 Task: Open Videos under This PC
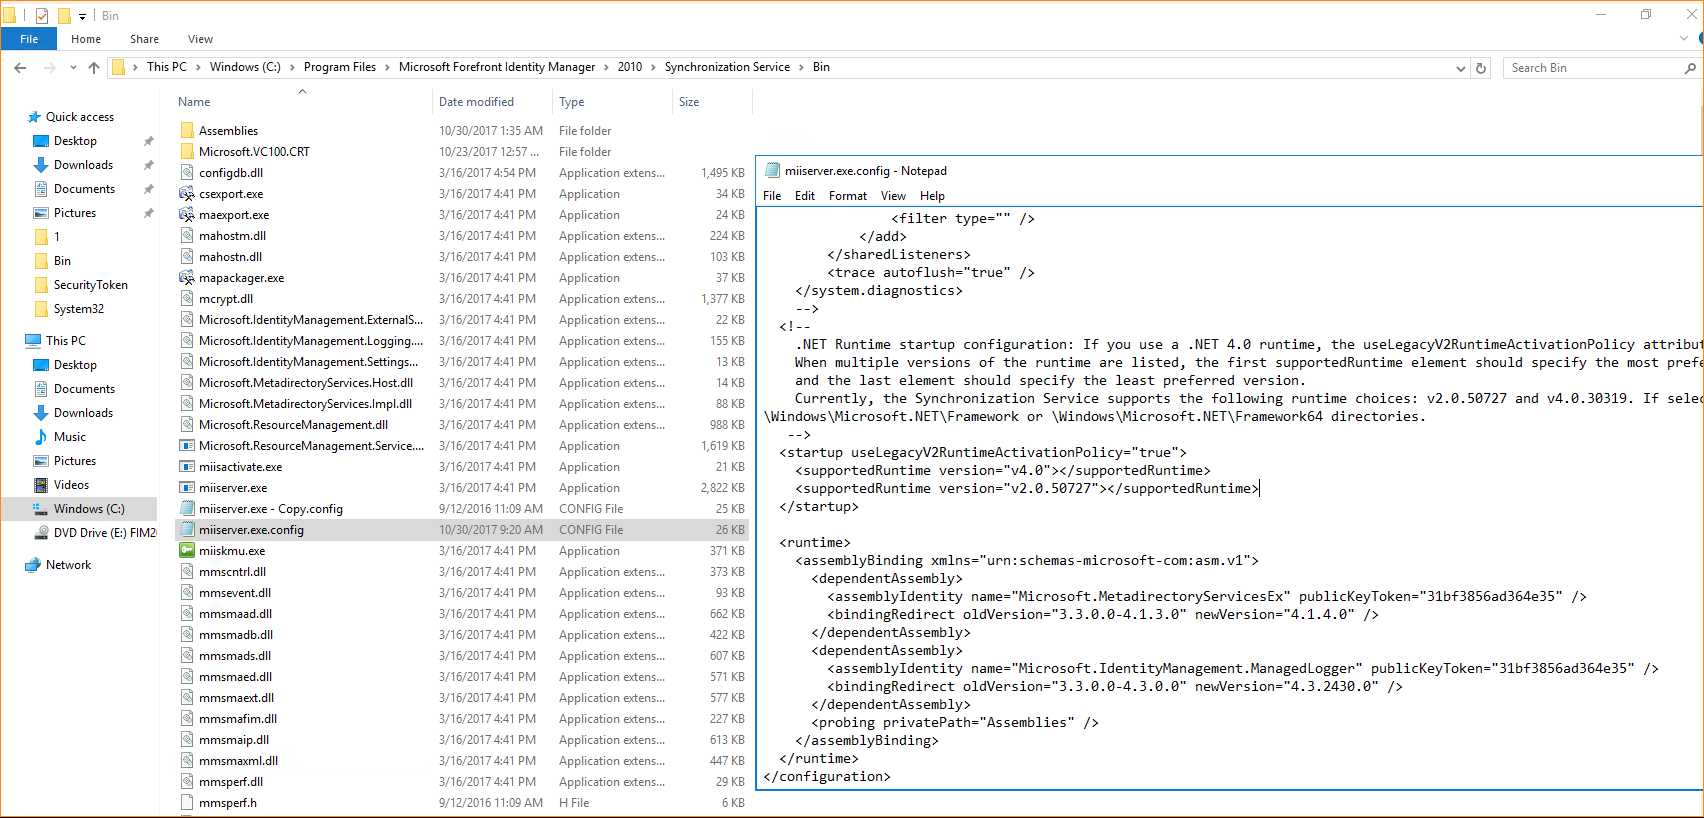point(71,485)
